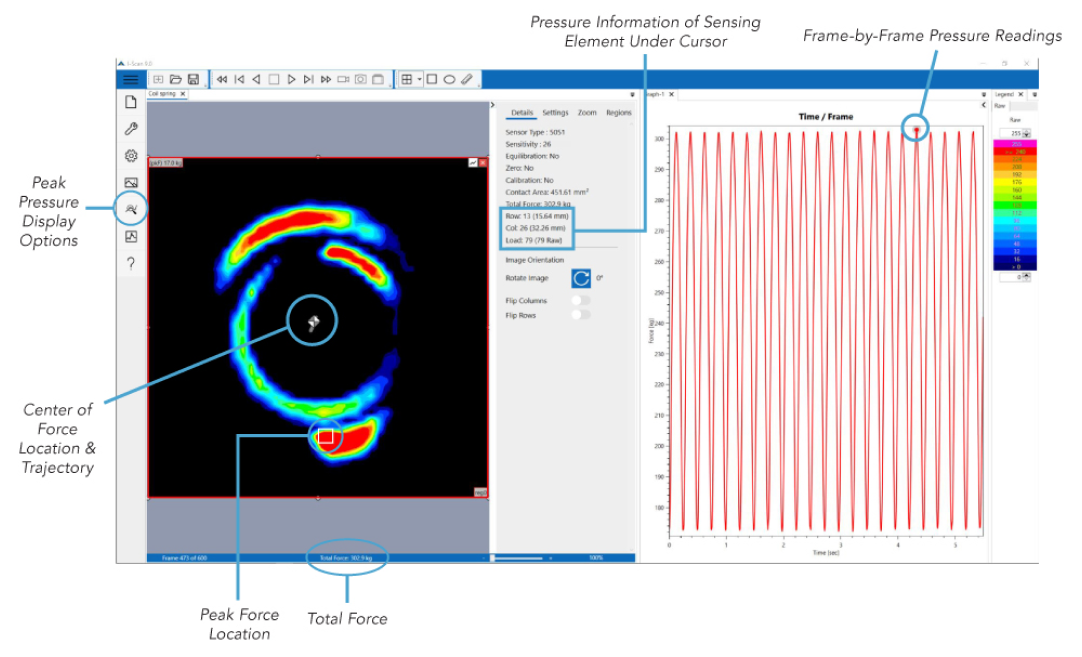Select the Coil spring document tab
This screenshot has width=1082, height=657.
[162, 93]
